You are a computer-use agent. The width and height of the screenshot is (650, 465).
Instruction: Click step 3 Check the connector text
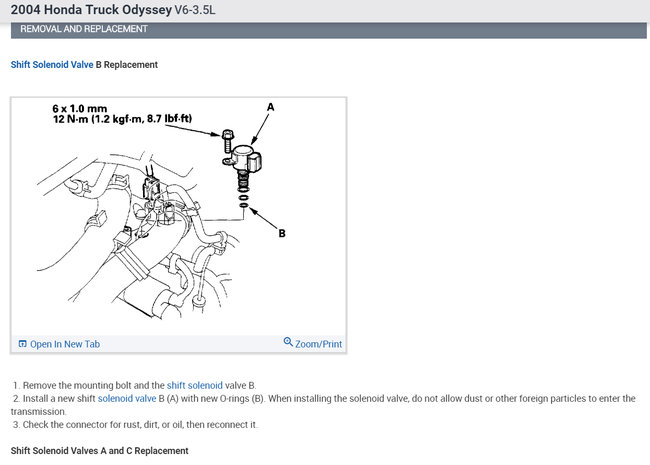135,425
